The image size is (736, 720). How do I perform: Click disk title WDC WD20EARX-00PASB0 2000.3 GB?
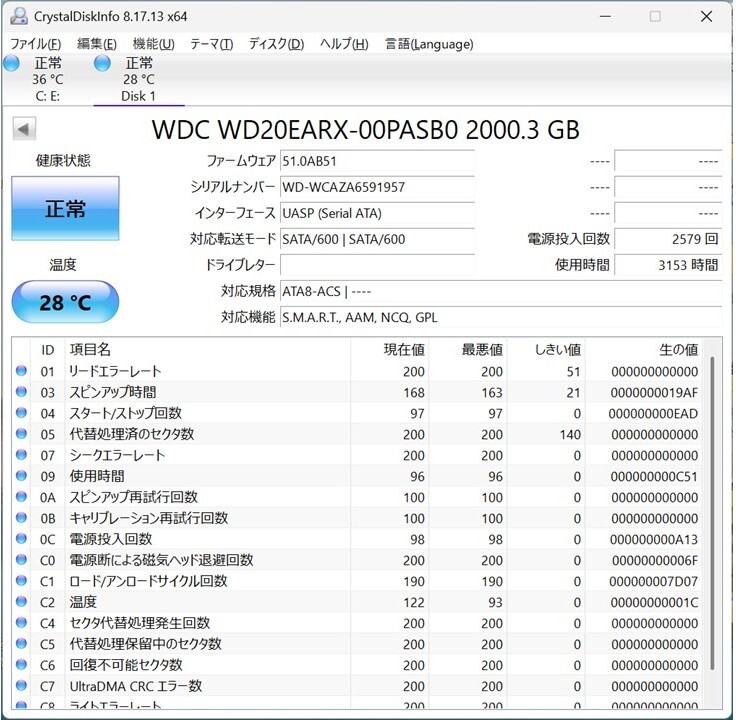(x=366, y=130)
